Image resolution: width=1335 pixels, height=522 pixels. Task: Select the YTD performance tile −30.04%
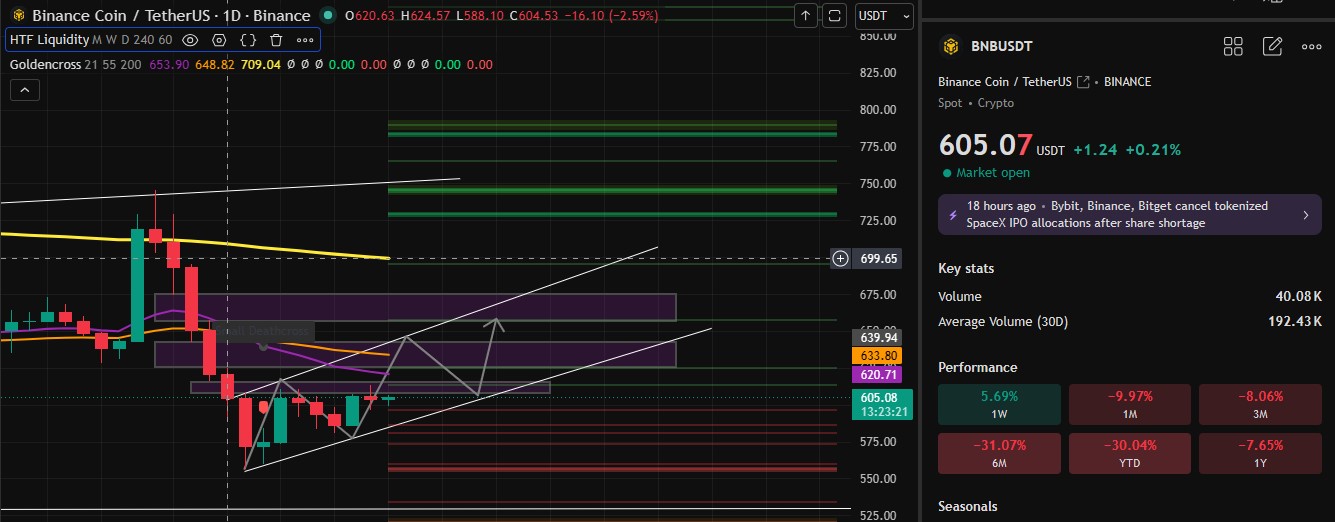tap(1129, 452)
